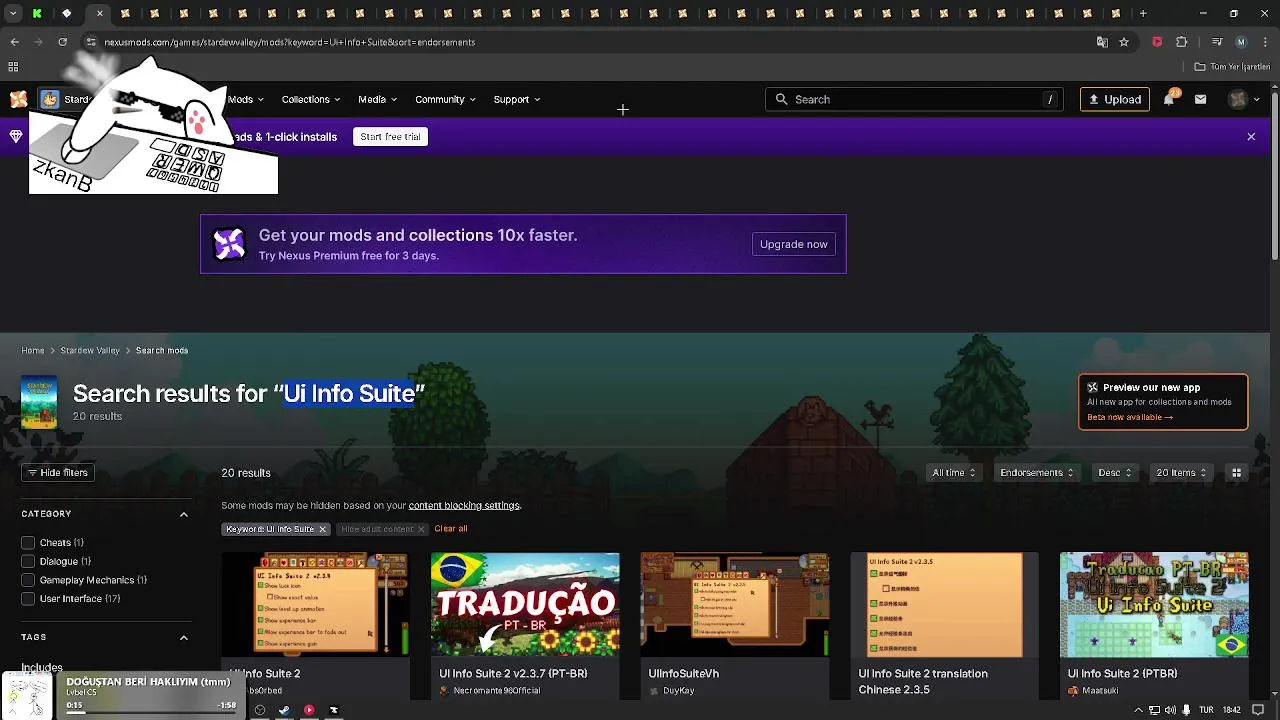
Task: Click the Upload button
Action: (x=1114, y=99)
